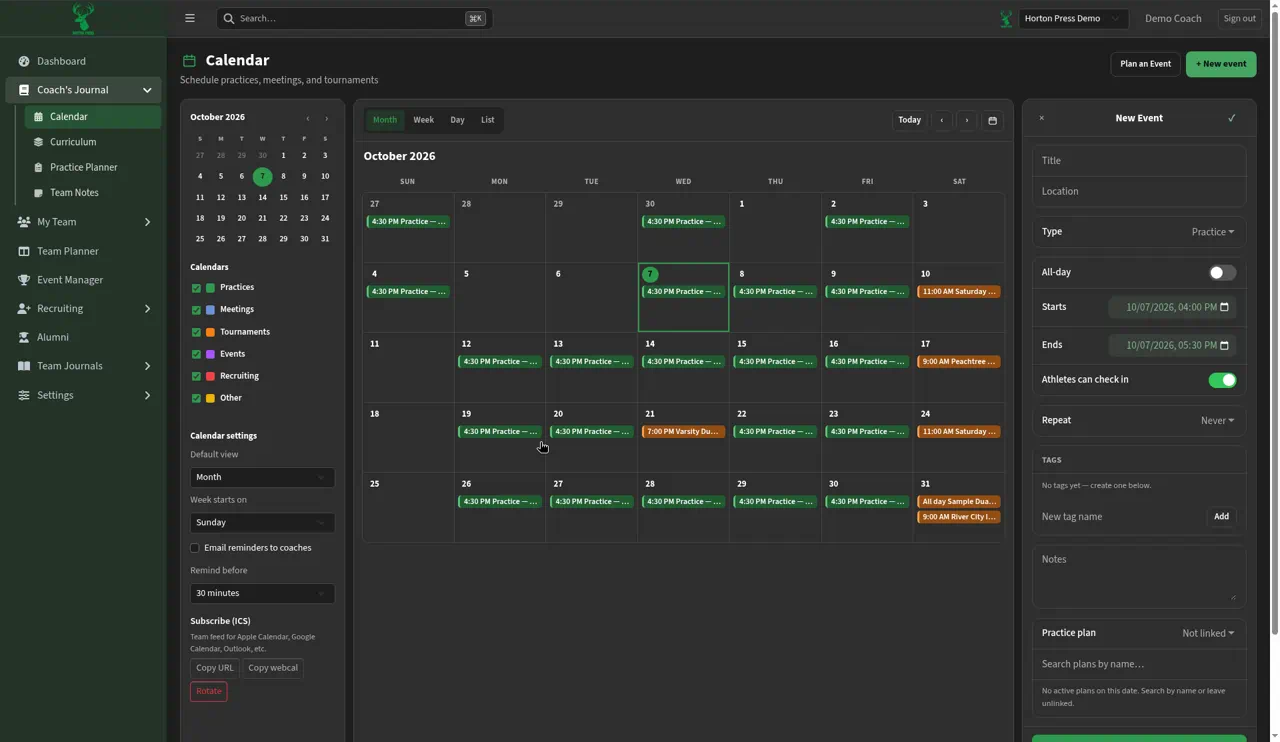Viewport: 1280px width, 742px height.
Task: Navigate main calendar to next month
Action: point(967,120)
